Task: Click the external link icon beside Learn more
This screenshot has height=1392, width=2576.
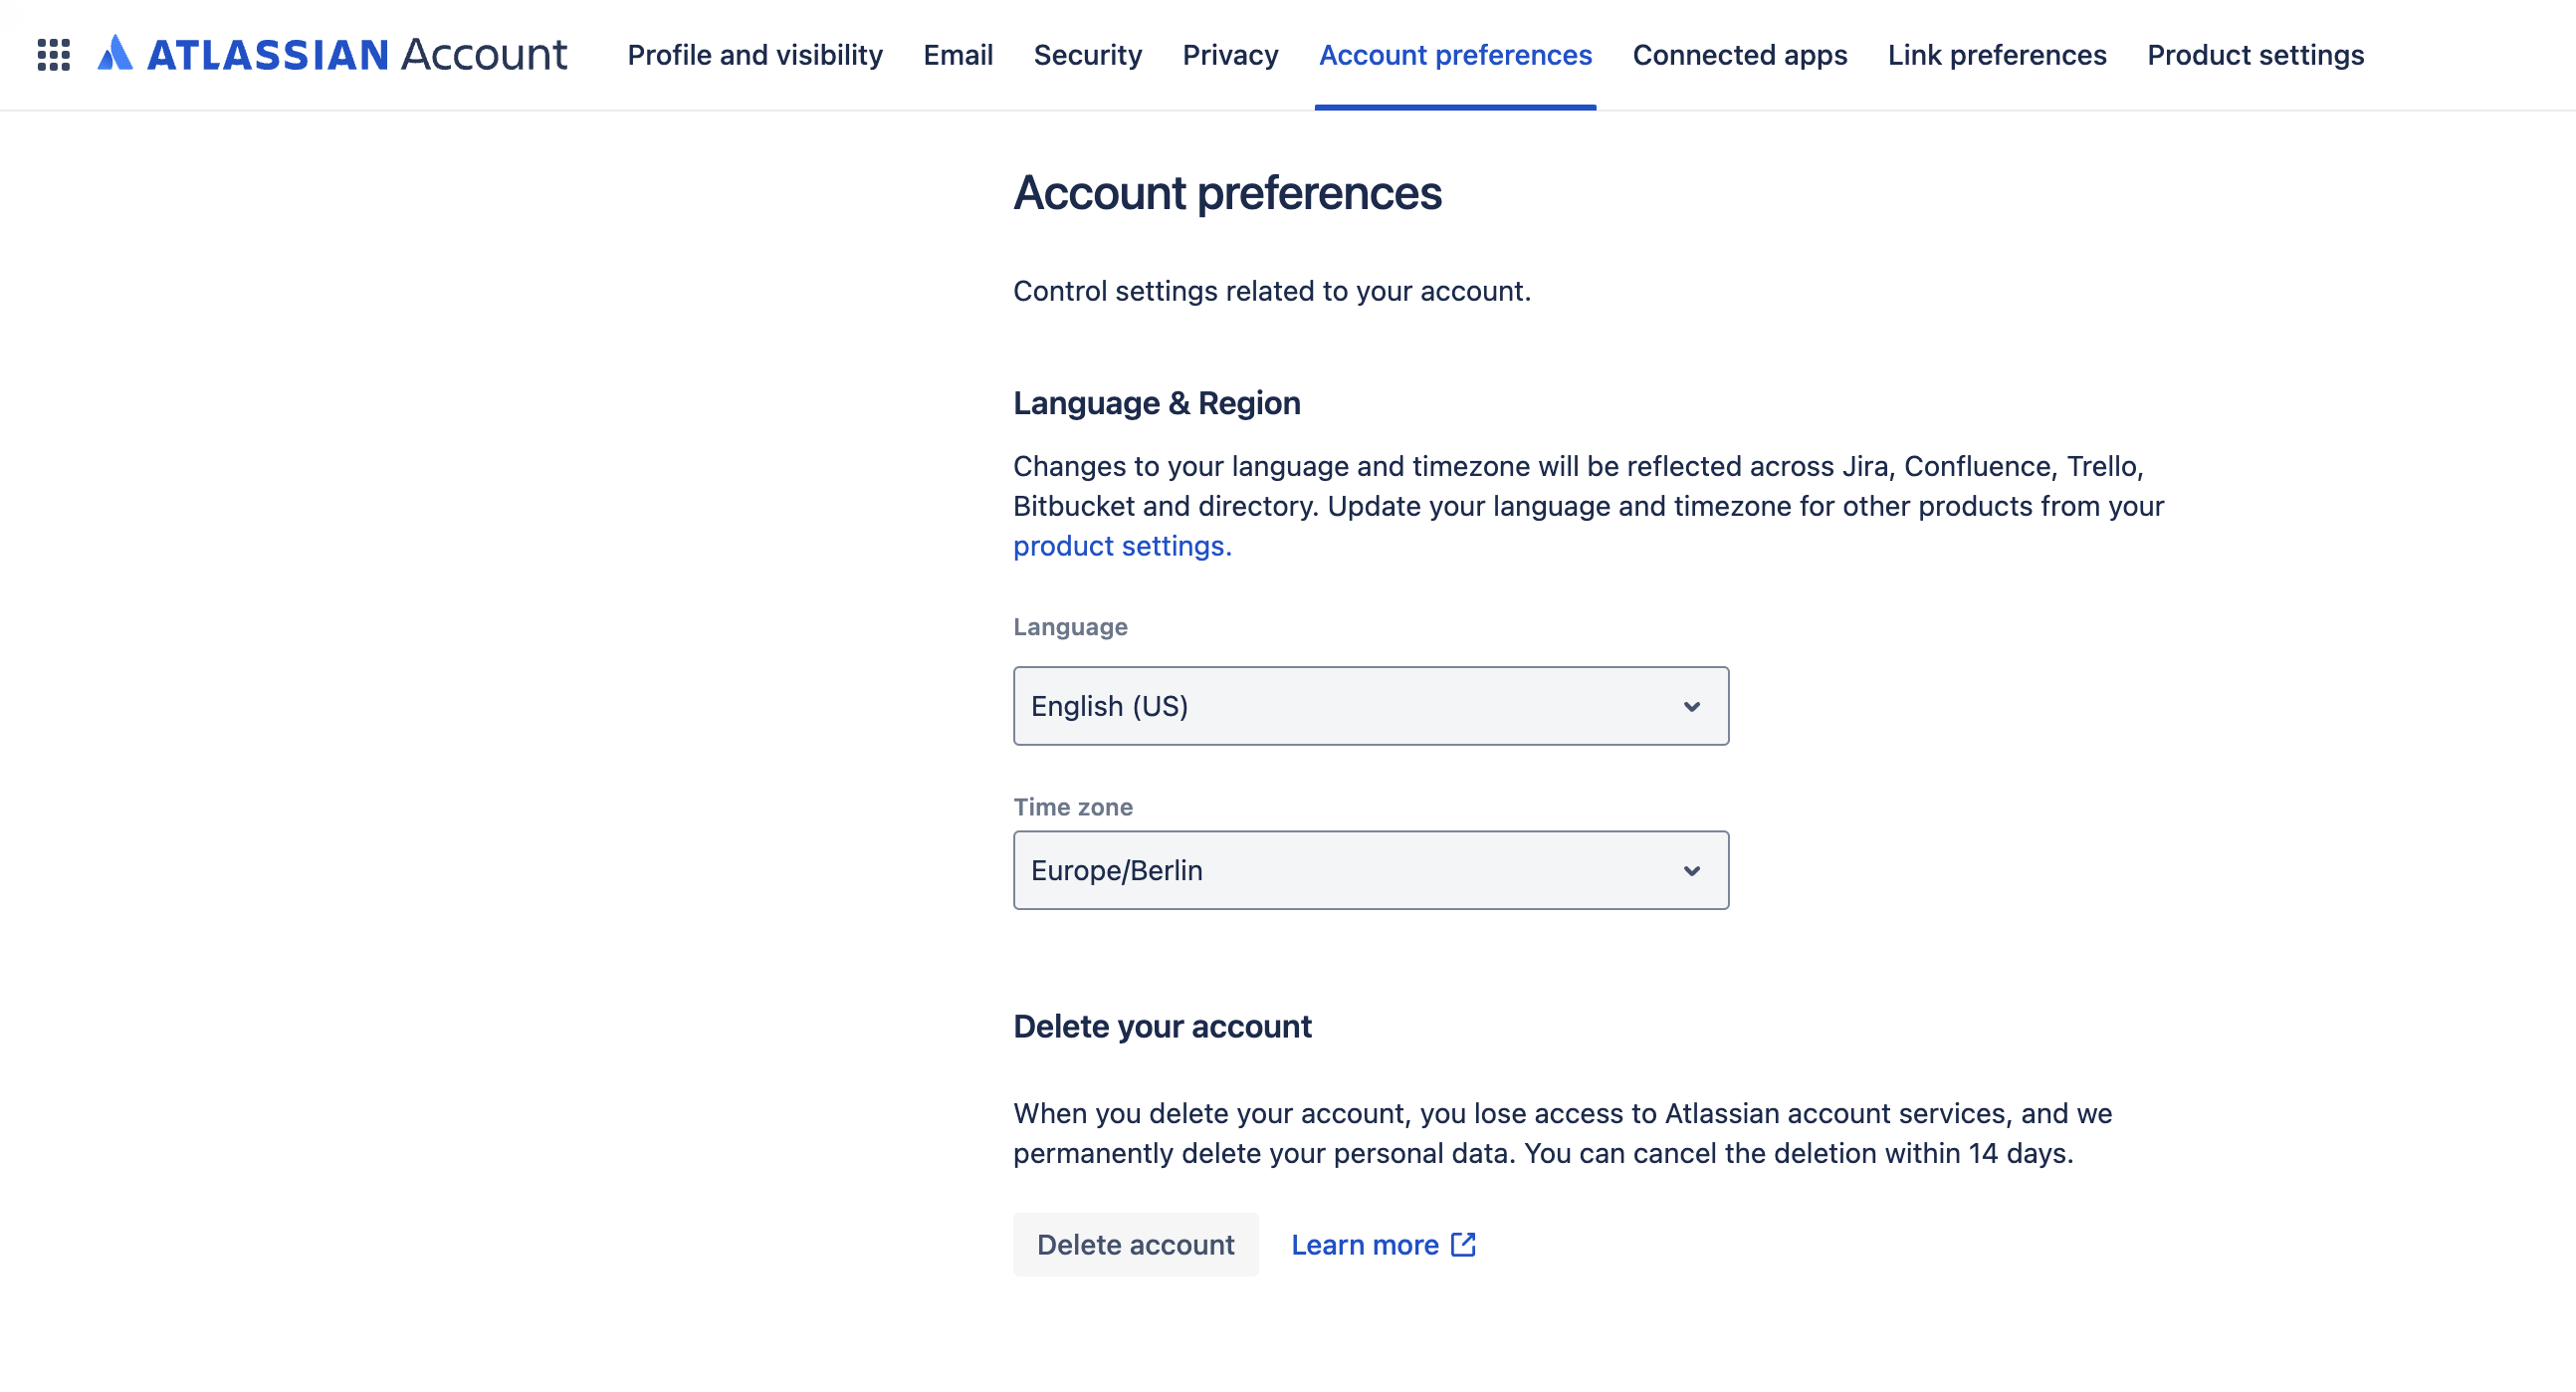Action: coord(1463,1244)
